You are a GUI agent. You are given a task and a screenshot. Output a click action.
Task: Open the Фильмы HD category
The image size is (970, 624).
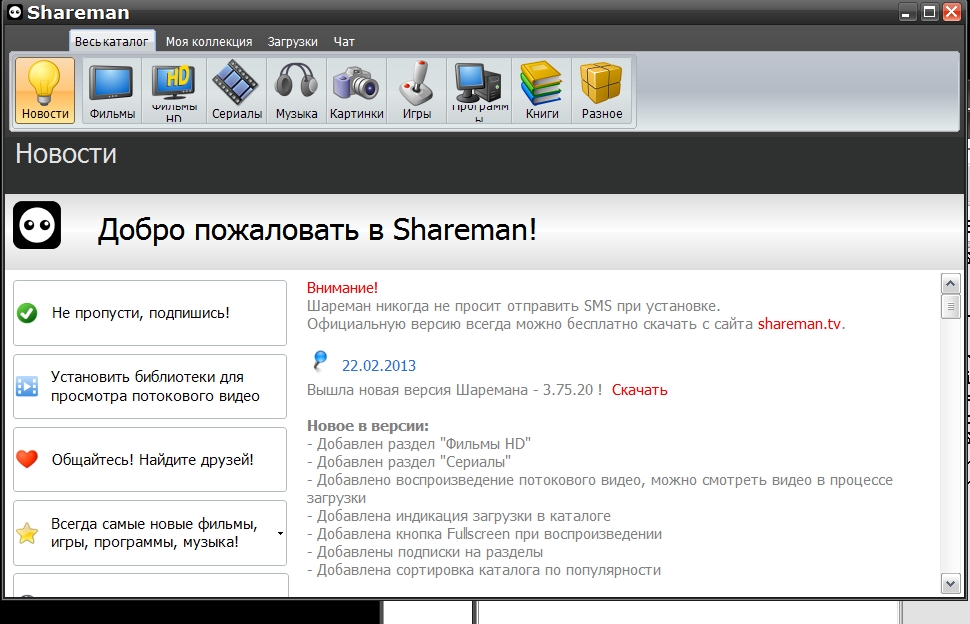point(174,90)
